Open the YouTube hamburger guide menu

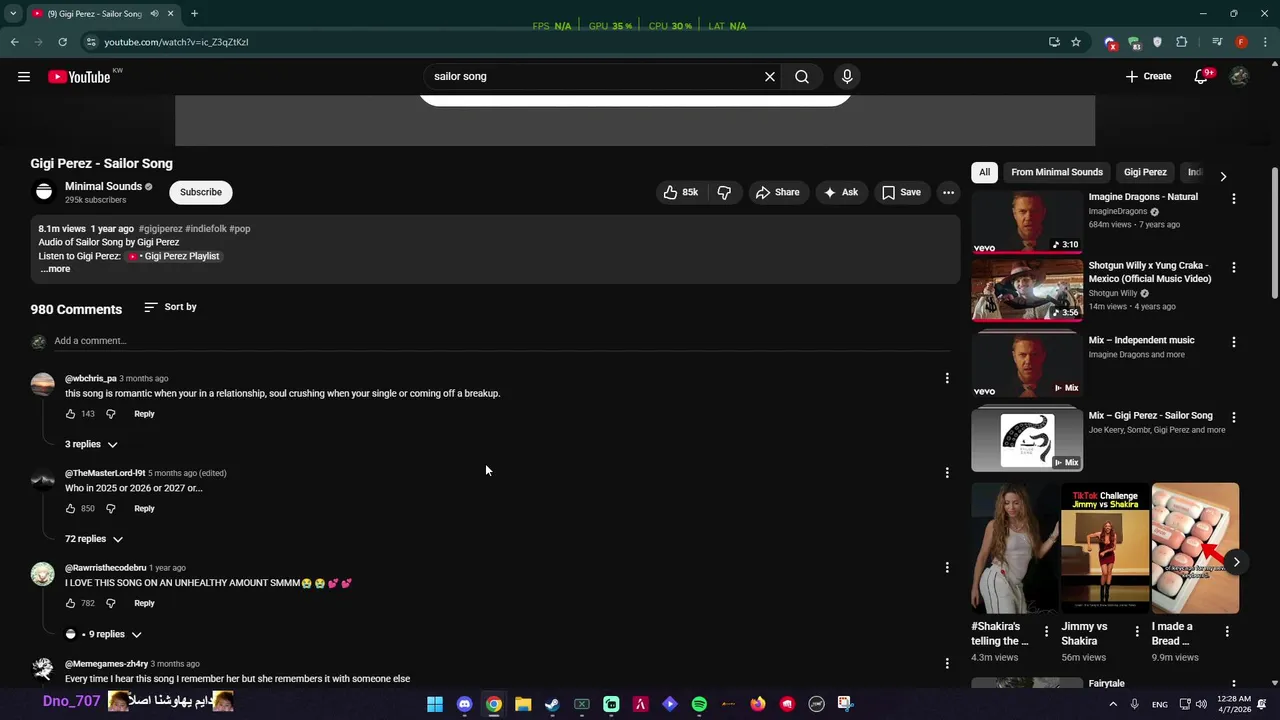pos(24,77)
